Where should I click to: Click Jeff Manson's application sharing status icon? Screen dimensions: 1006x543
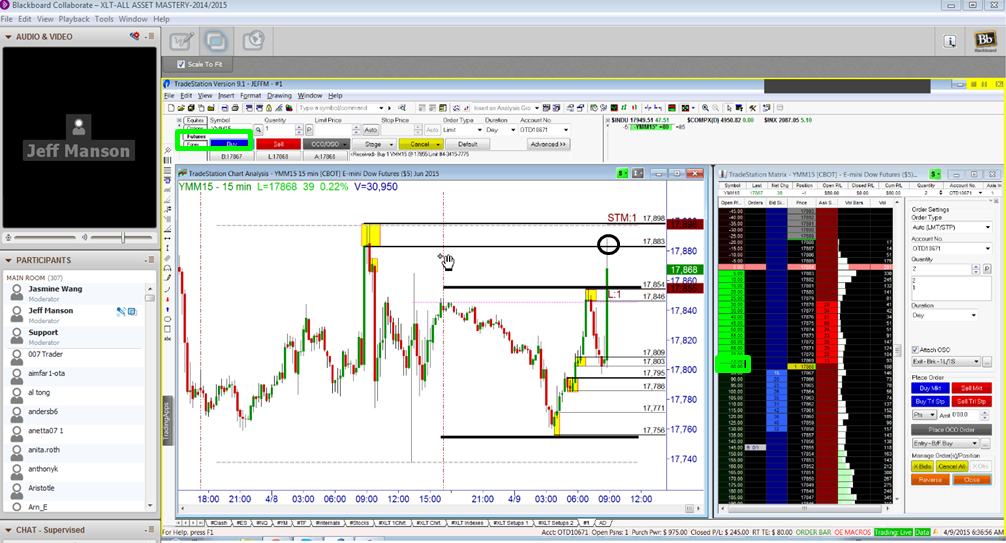point(132,311)
